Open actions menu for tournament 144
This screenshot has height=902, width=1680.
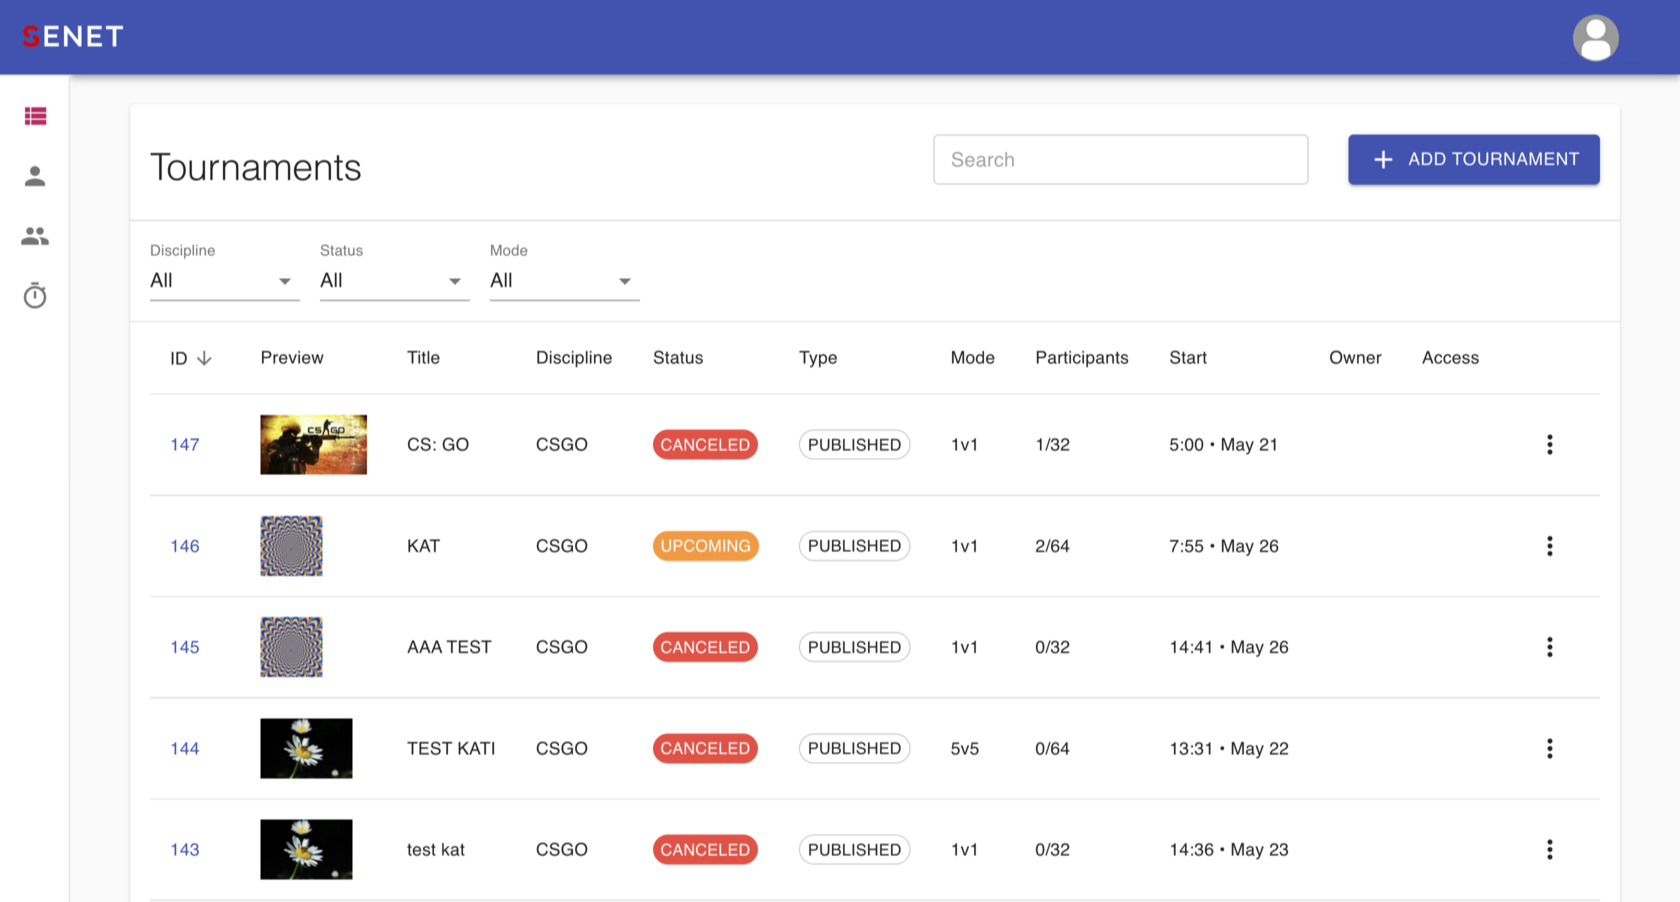1549,748
